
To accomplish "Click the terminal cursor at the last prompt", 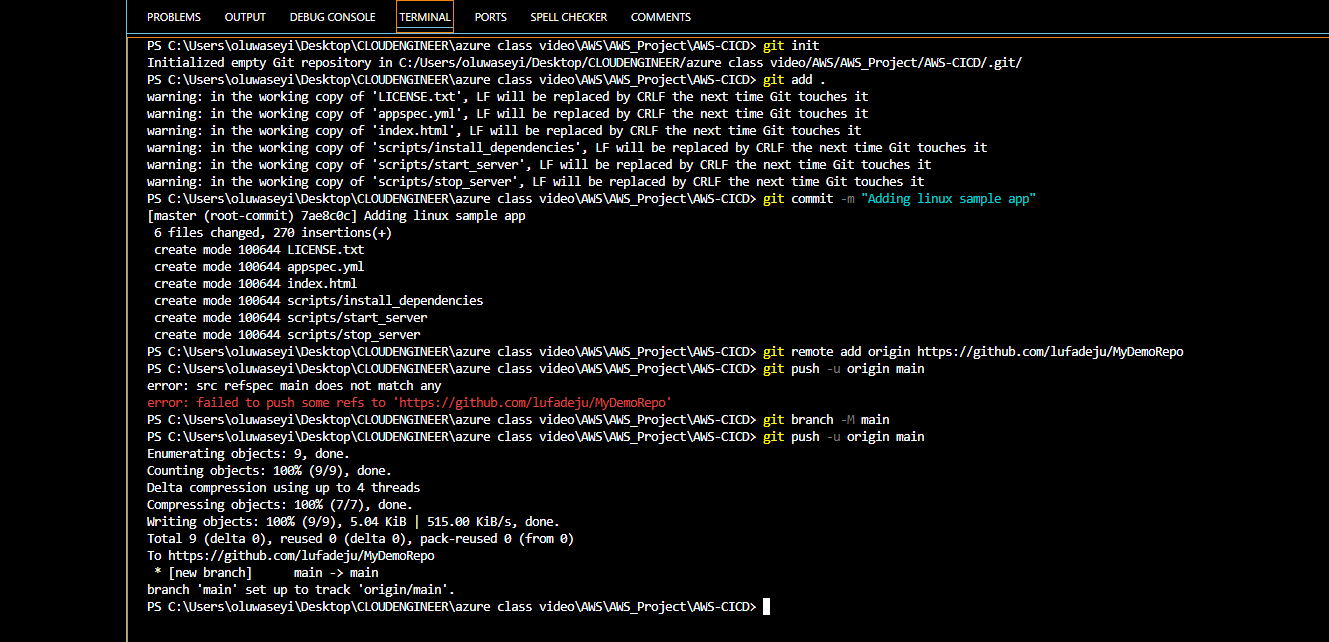I will [x=767, y=607].
